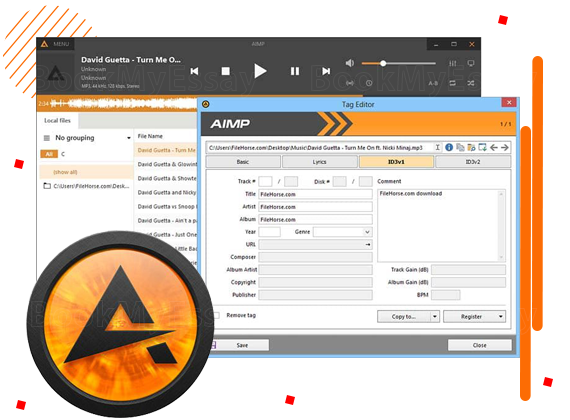Toggle shuffle playback mode
Screen dimensions: 570x420
(471, 83)
